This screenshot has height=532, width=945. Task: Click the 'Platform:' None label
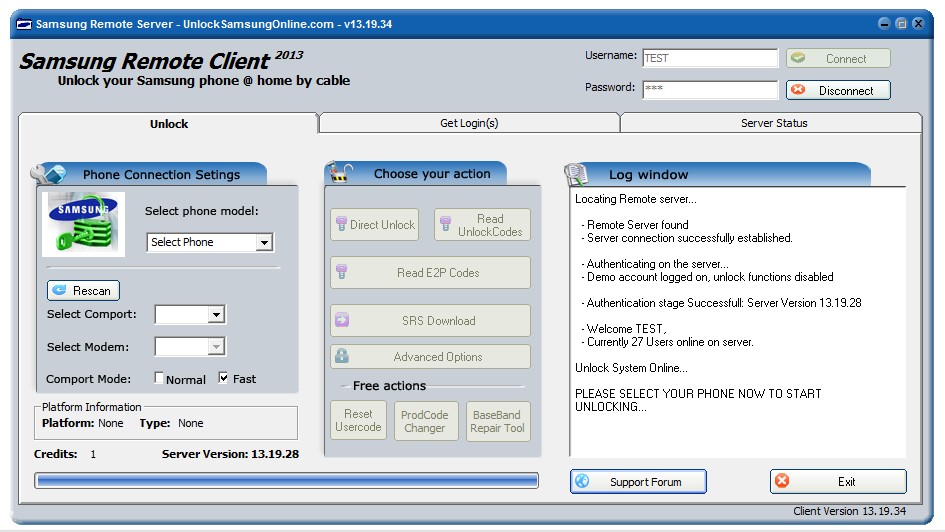coord(83,424)
